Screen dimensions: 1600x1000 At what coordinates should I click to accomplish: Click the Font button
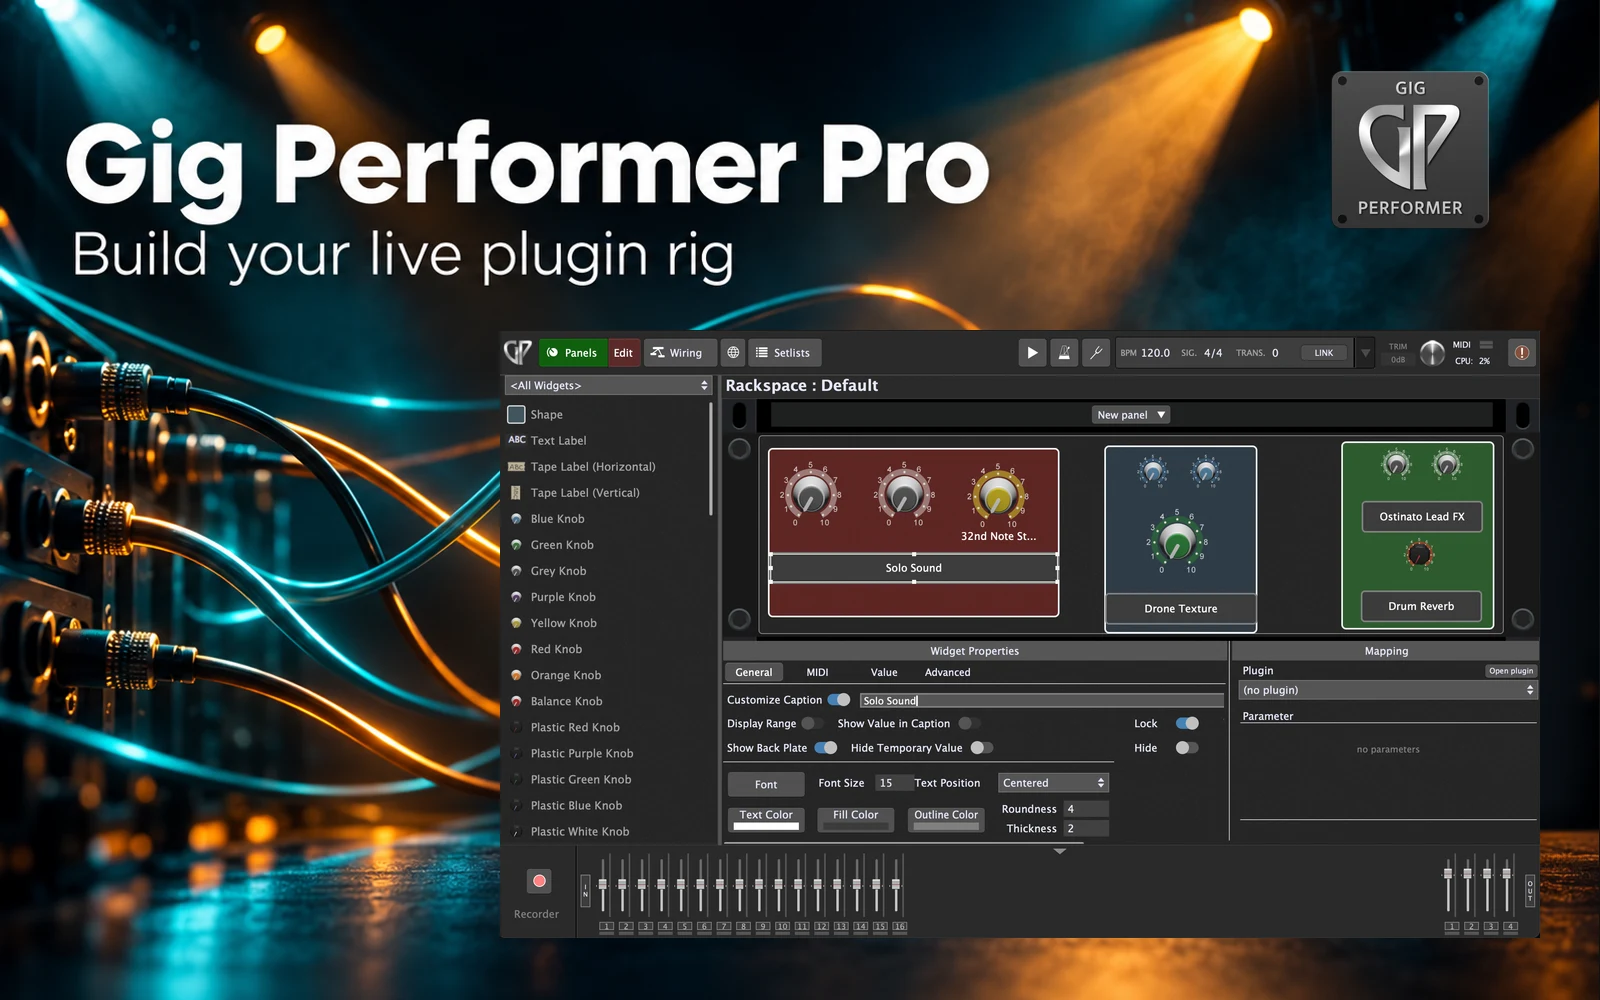point(766,784)
